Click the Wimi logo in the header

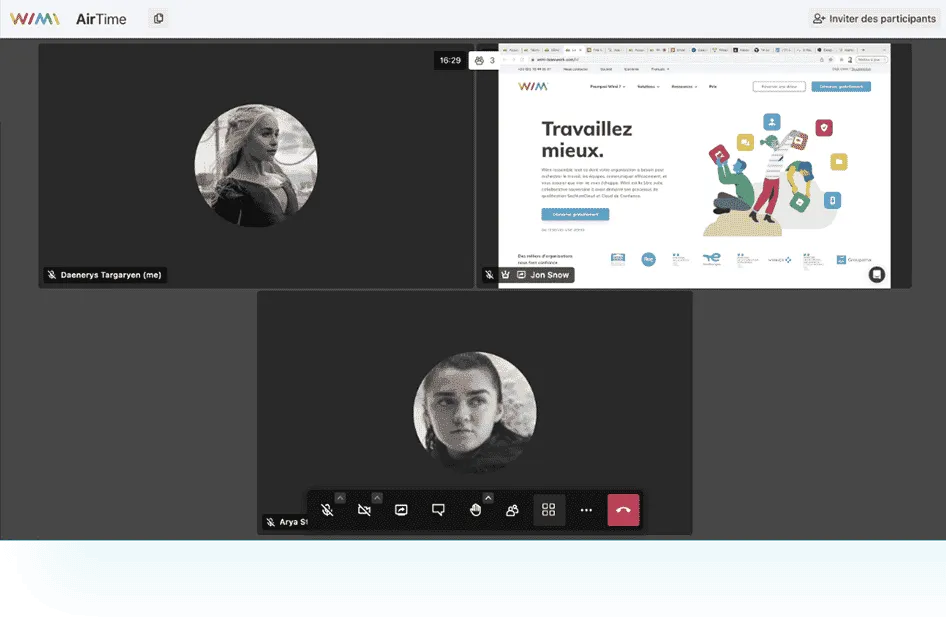[x=34, y=19]
